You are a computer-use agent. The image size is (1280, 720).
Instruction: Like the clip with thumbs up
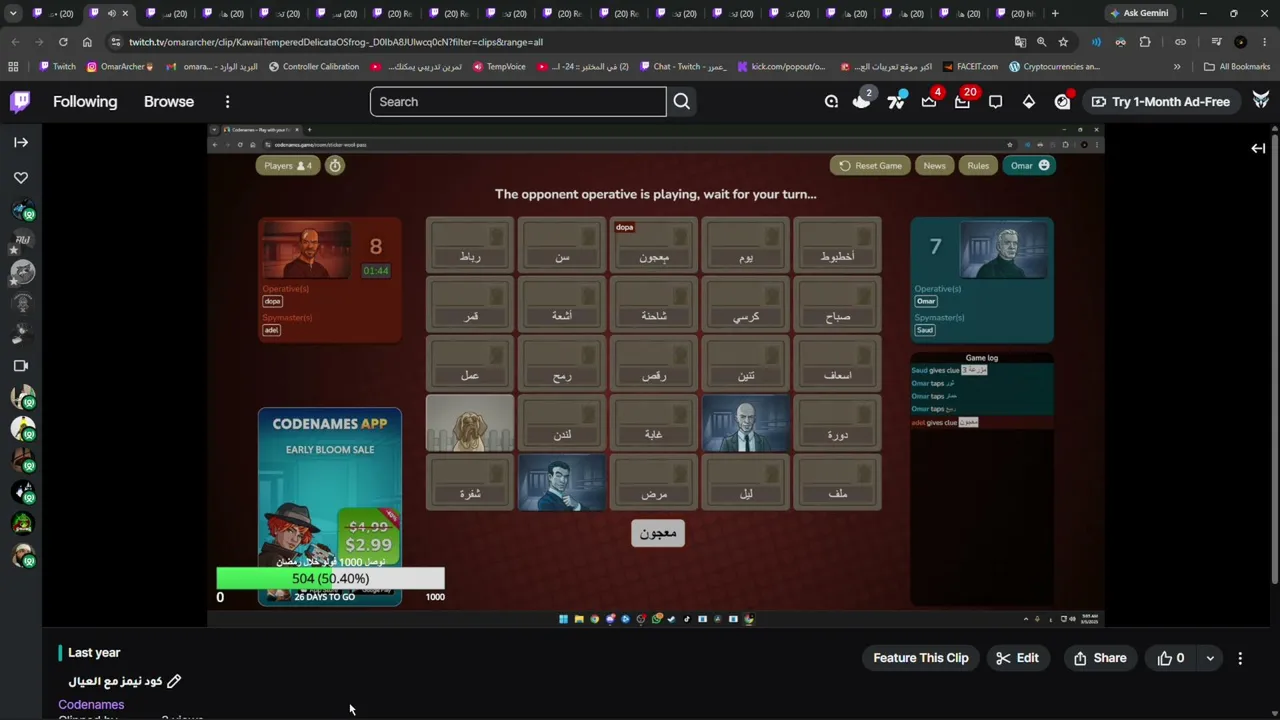[x=1171, y=658]
